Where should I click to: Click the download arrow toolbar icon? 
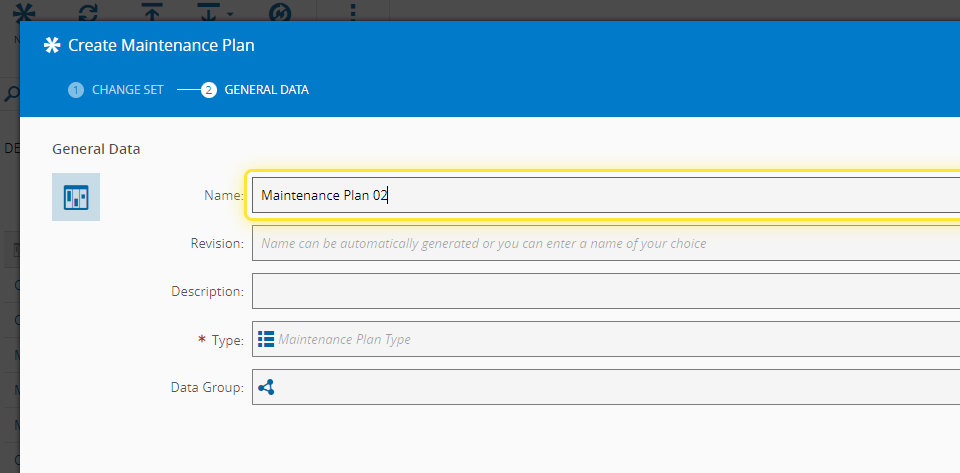point(209,10)
